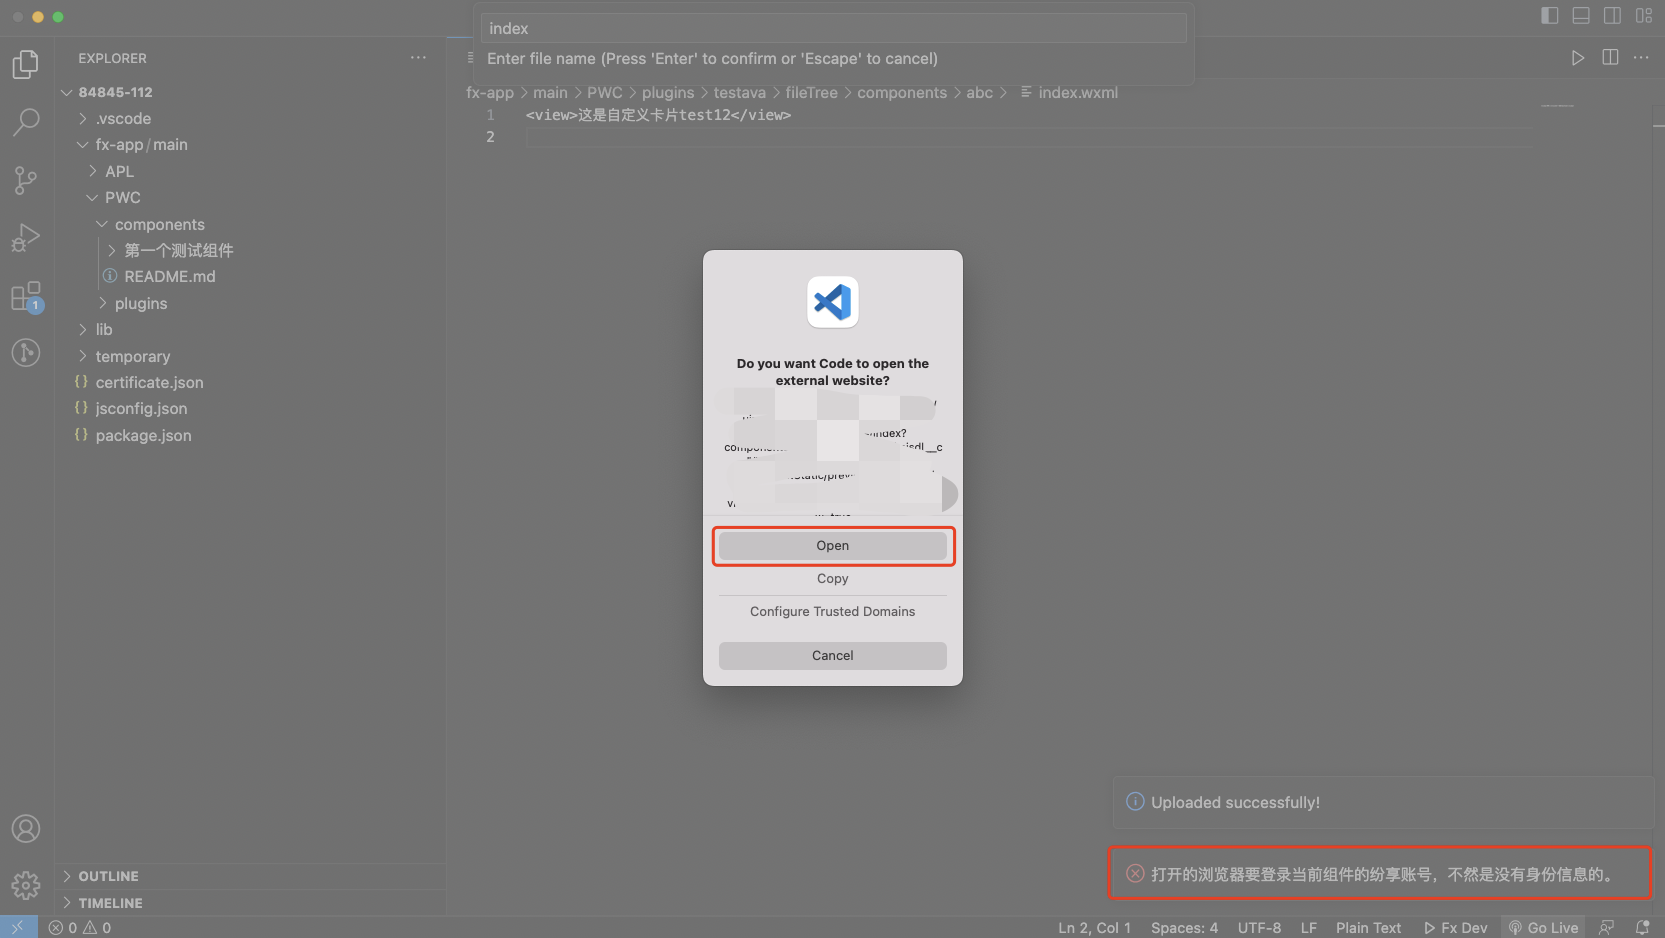
Task: Open the Run and Debug icon
Action: [x=26, y=238]
